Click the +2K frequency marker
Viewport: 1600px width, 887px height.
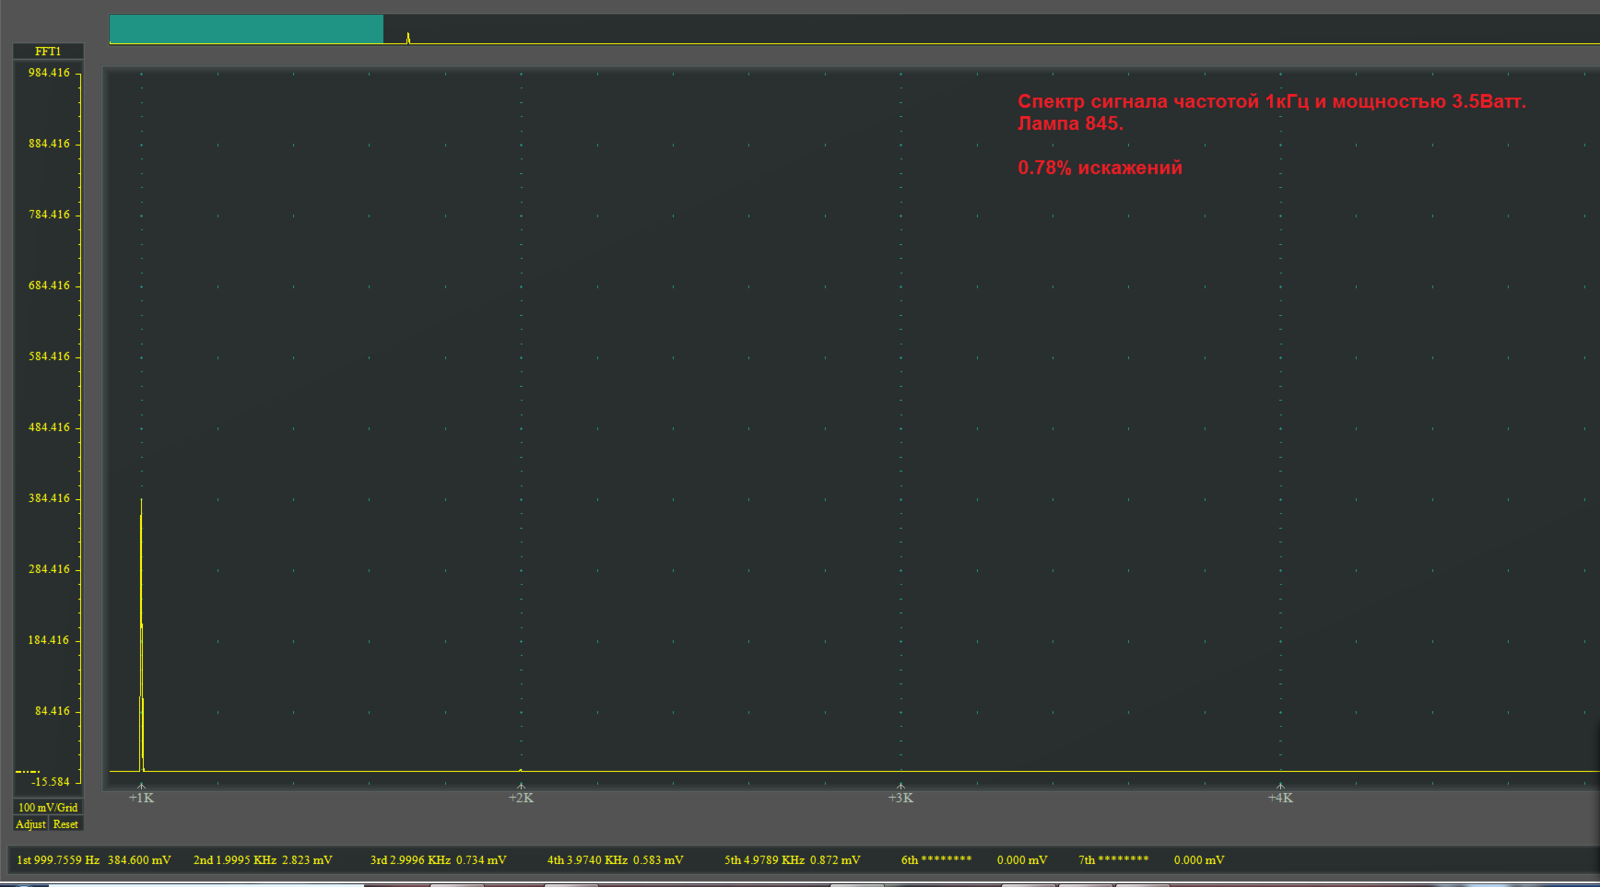pyautogui.click(x=521, y=797)
